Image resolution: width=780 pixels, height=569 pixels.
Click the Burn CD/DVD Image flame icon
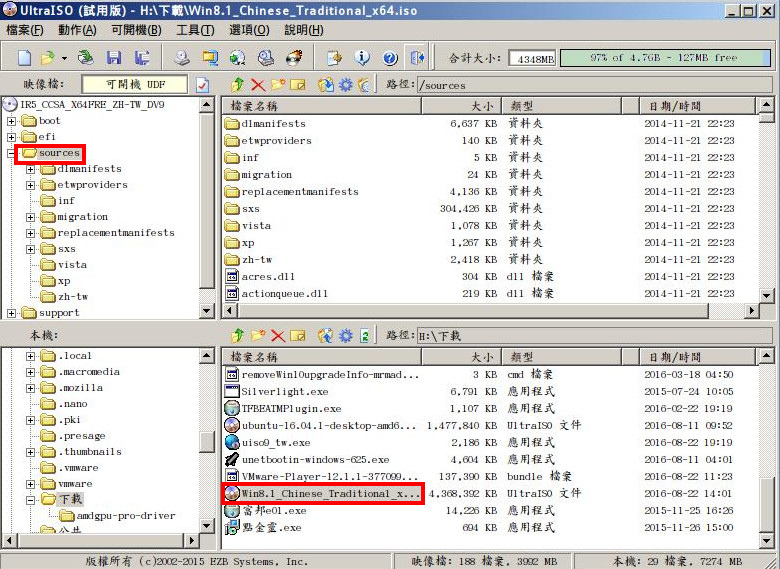click(x=294, y=58)
